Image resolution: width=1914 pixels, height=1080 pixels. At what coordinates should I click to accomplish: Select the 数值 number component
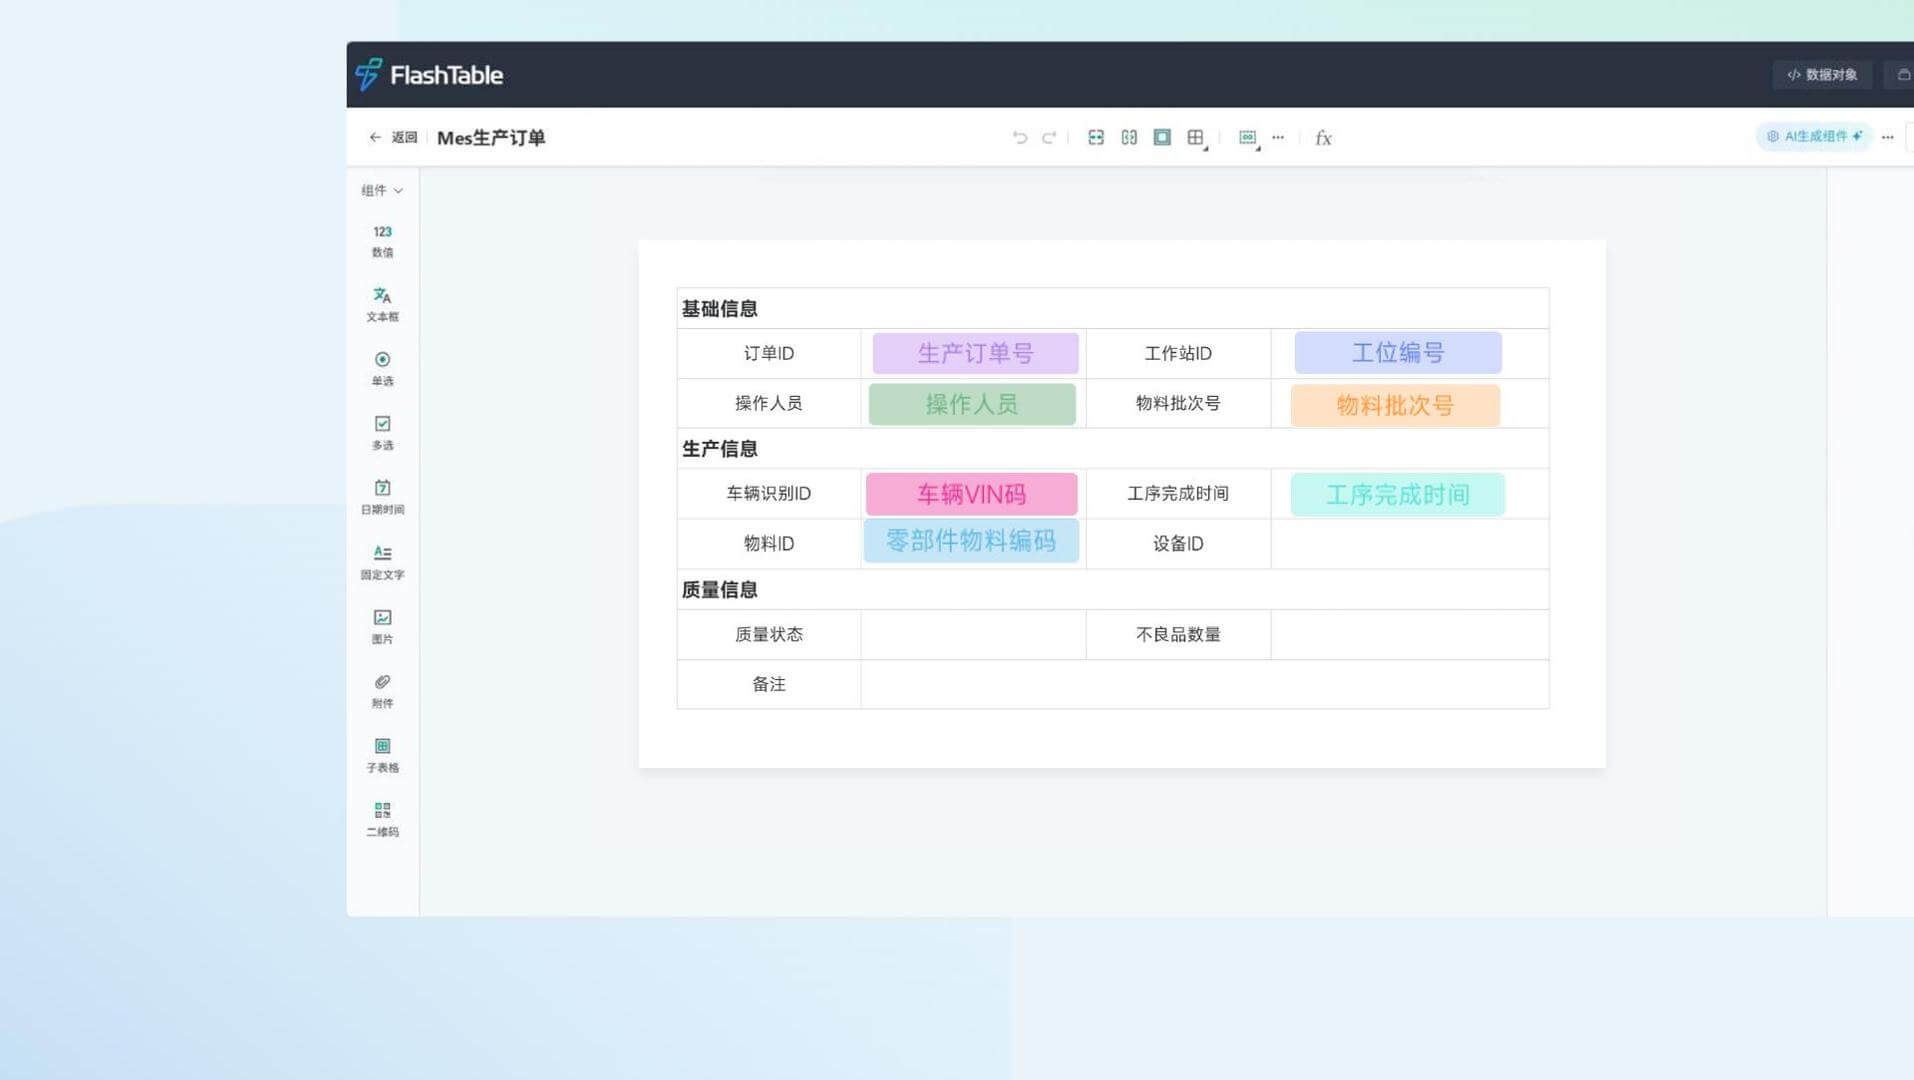381,241
